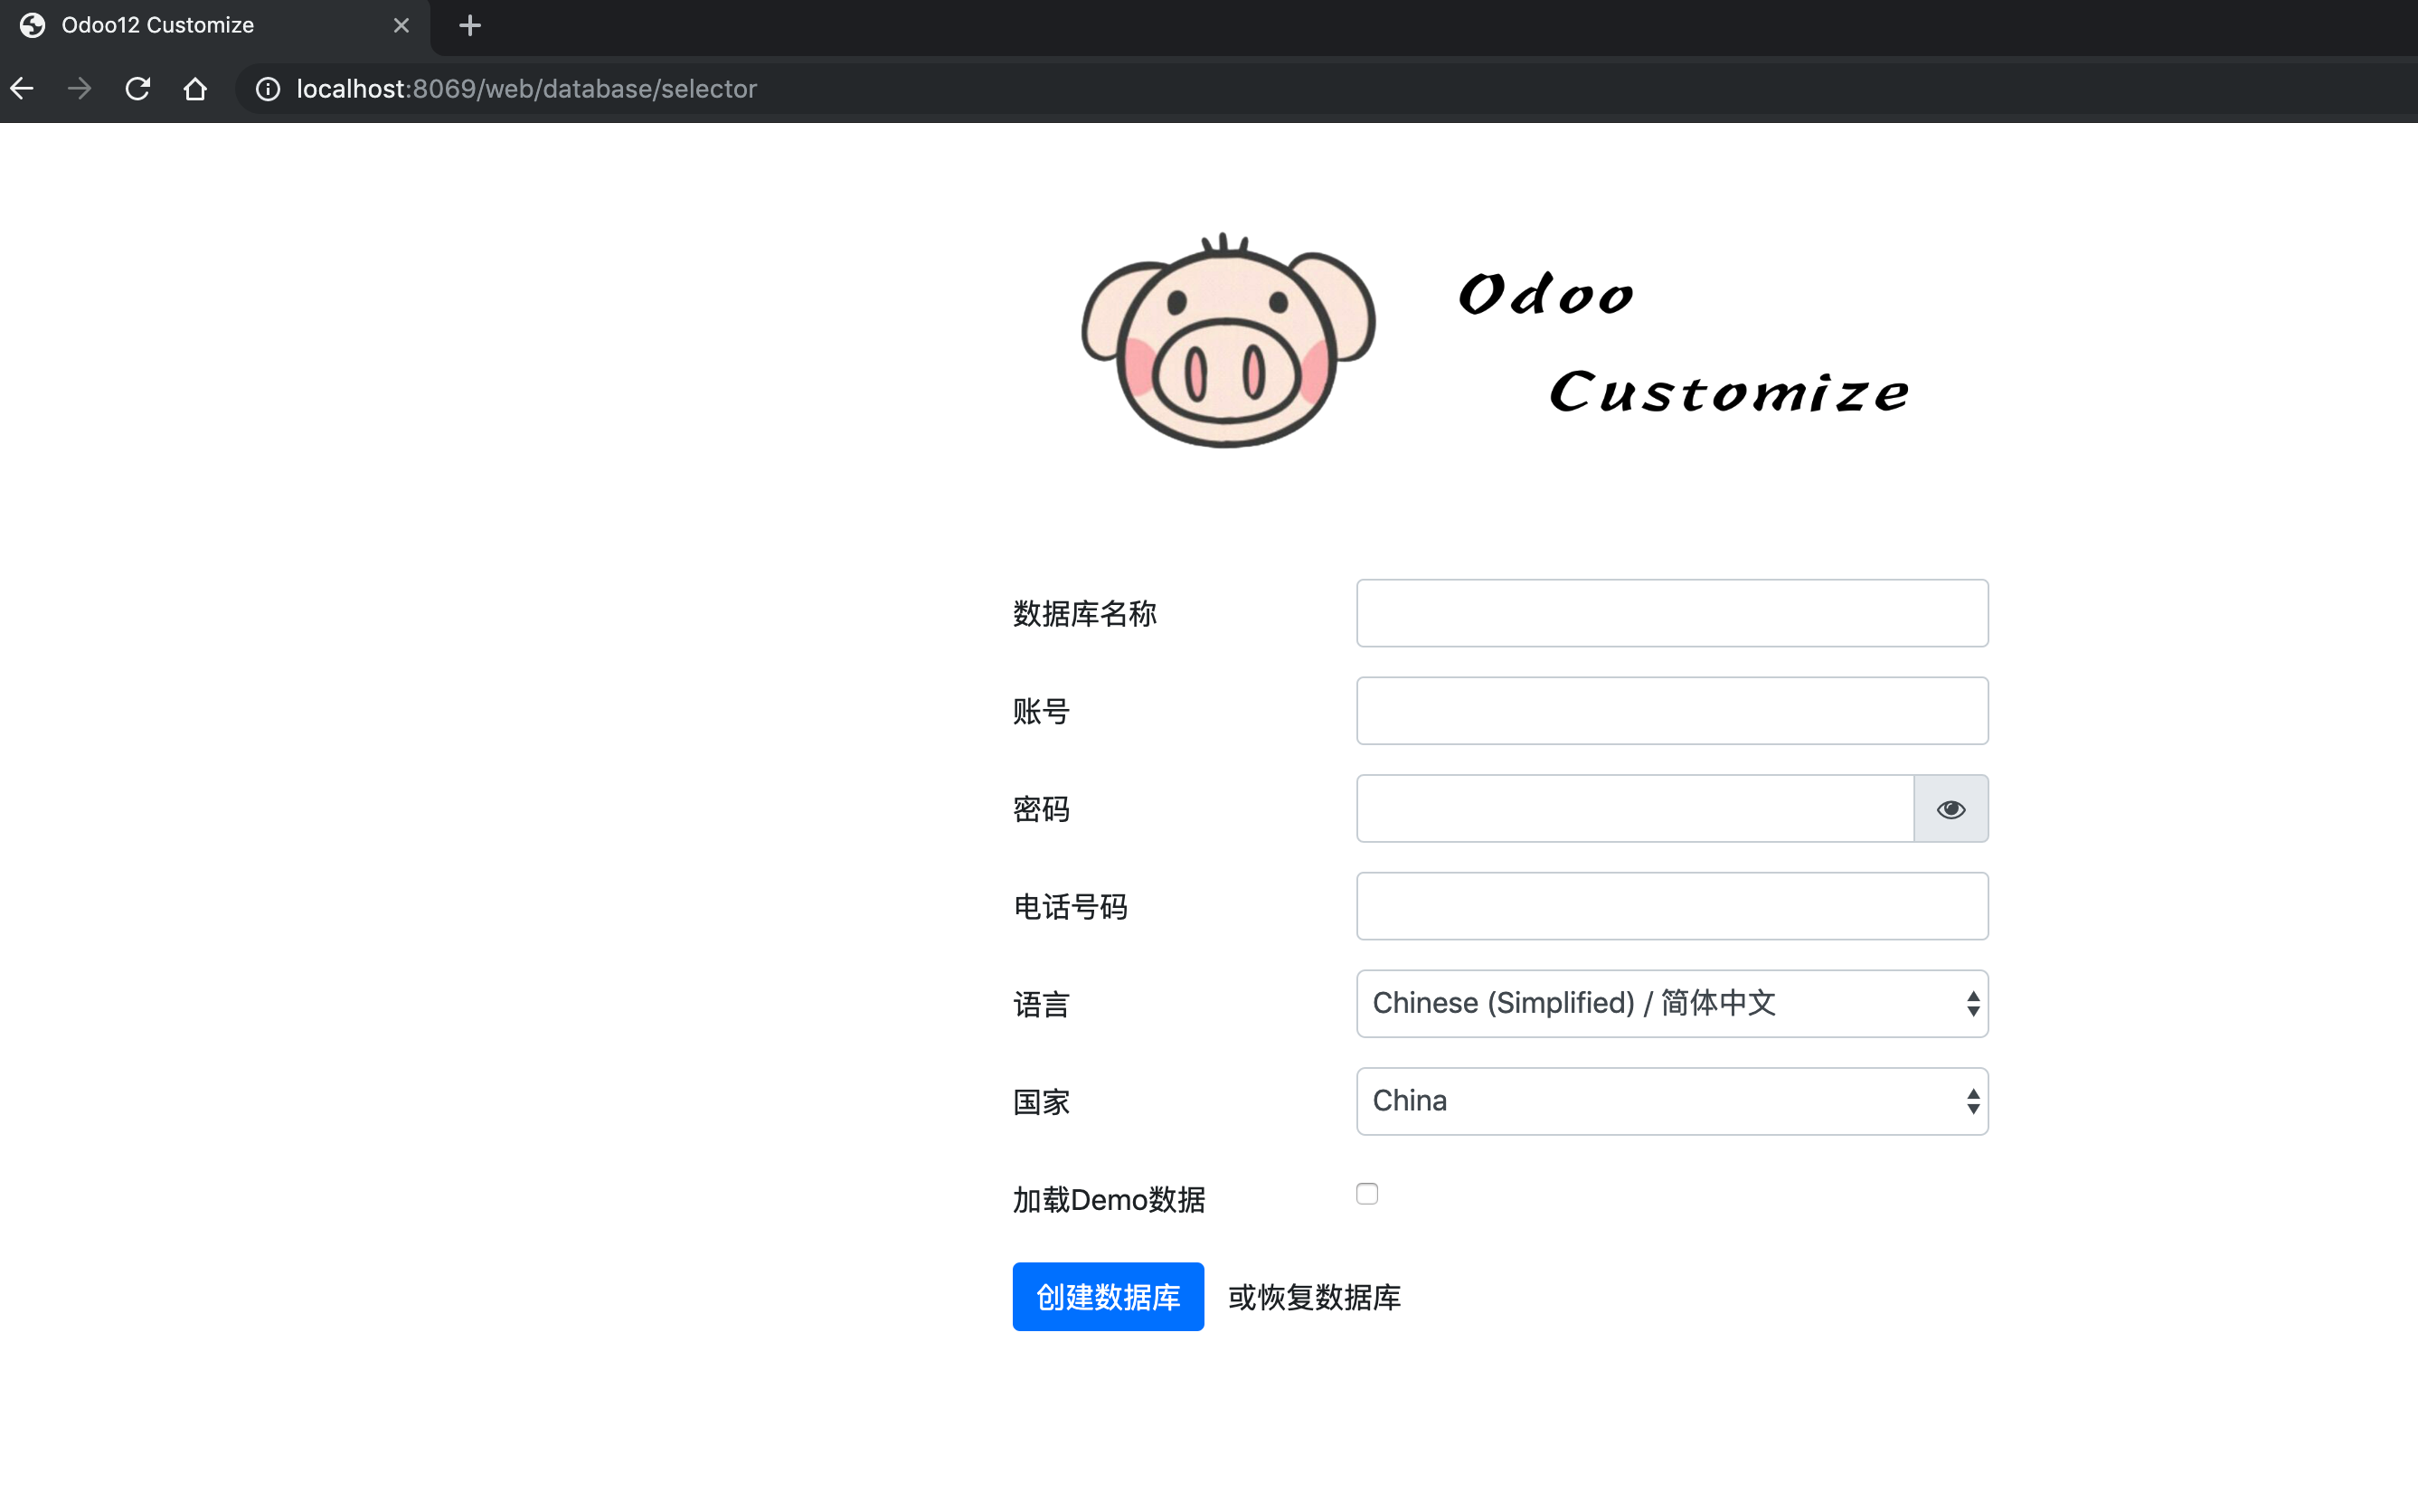Close the Odoo12 Customize tab
The width and height of the screenshot is (2418, 1512).
tap(401, 25)
